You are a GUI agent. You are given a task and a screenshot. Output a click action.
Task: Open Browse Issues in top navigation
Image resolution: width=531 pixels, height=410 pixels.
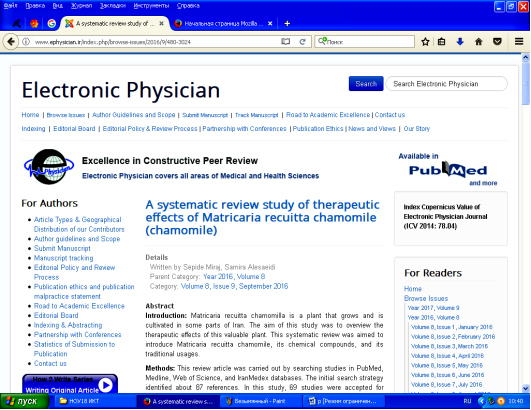(66, 115)
